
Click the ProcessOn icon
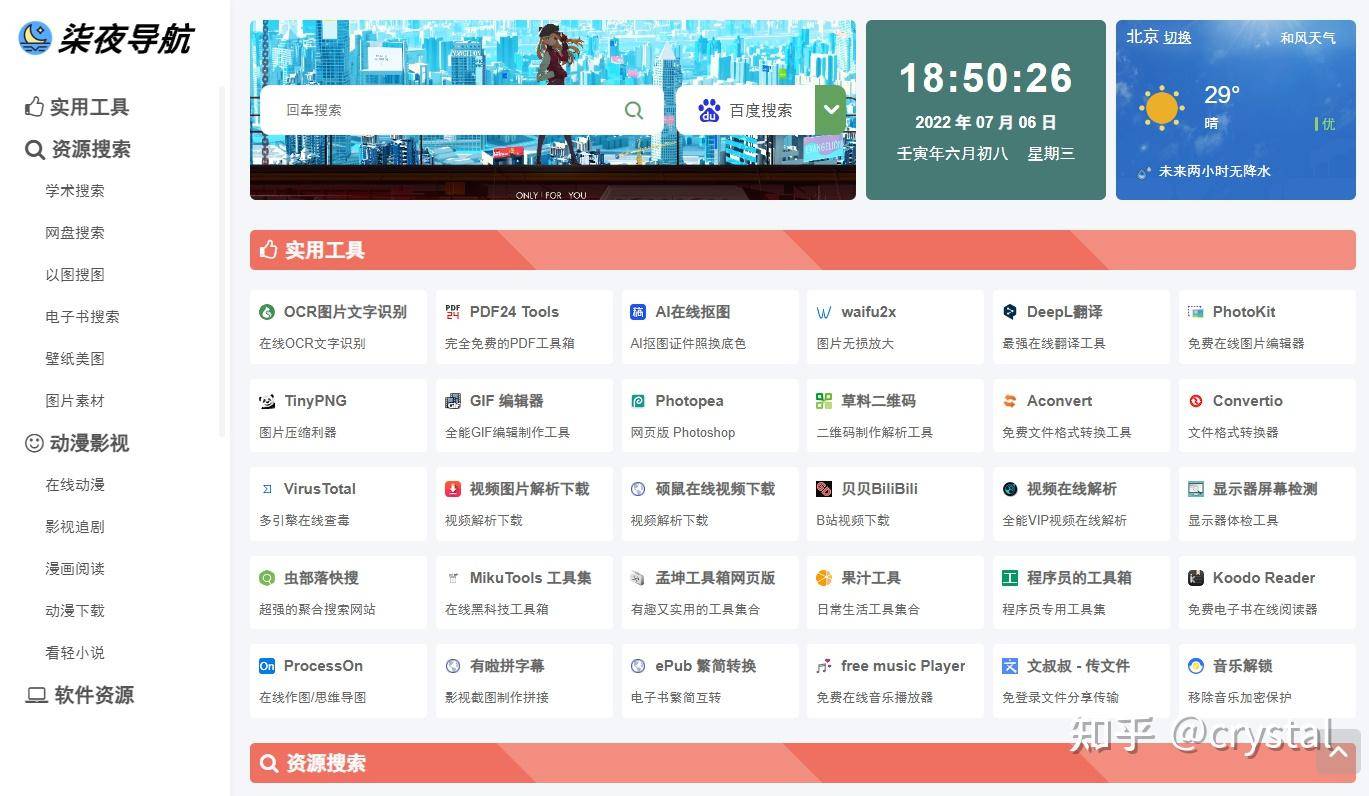(x=267, y=666)
